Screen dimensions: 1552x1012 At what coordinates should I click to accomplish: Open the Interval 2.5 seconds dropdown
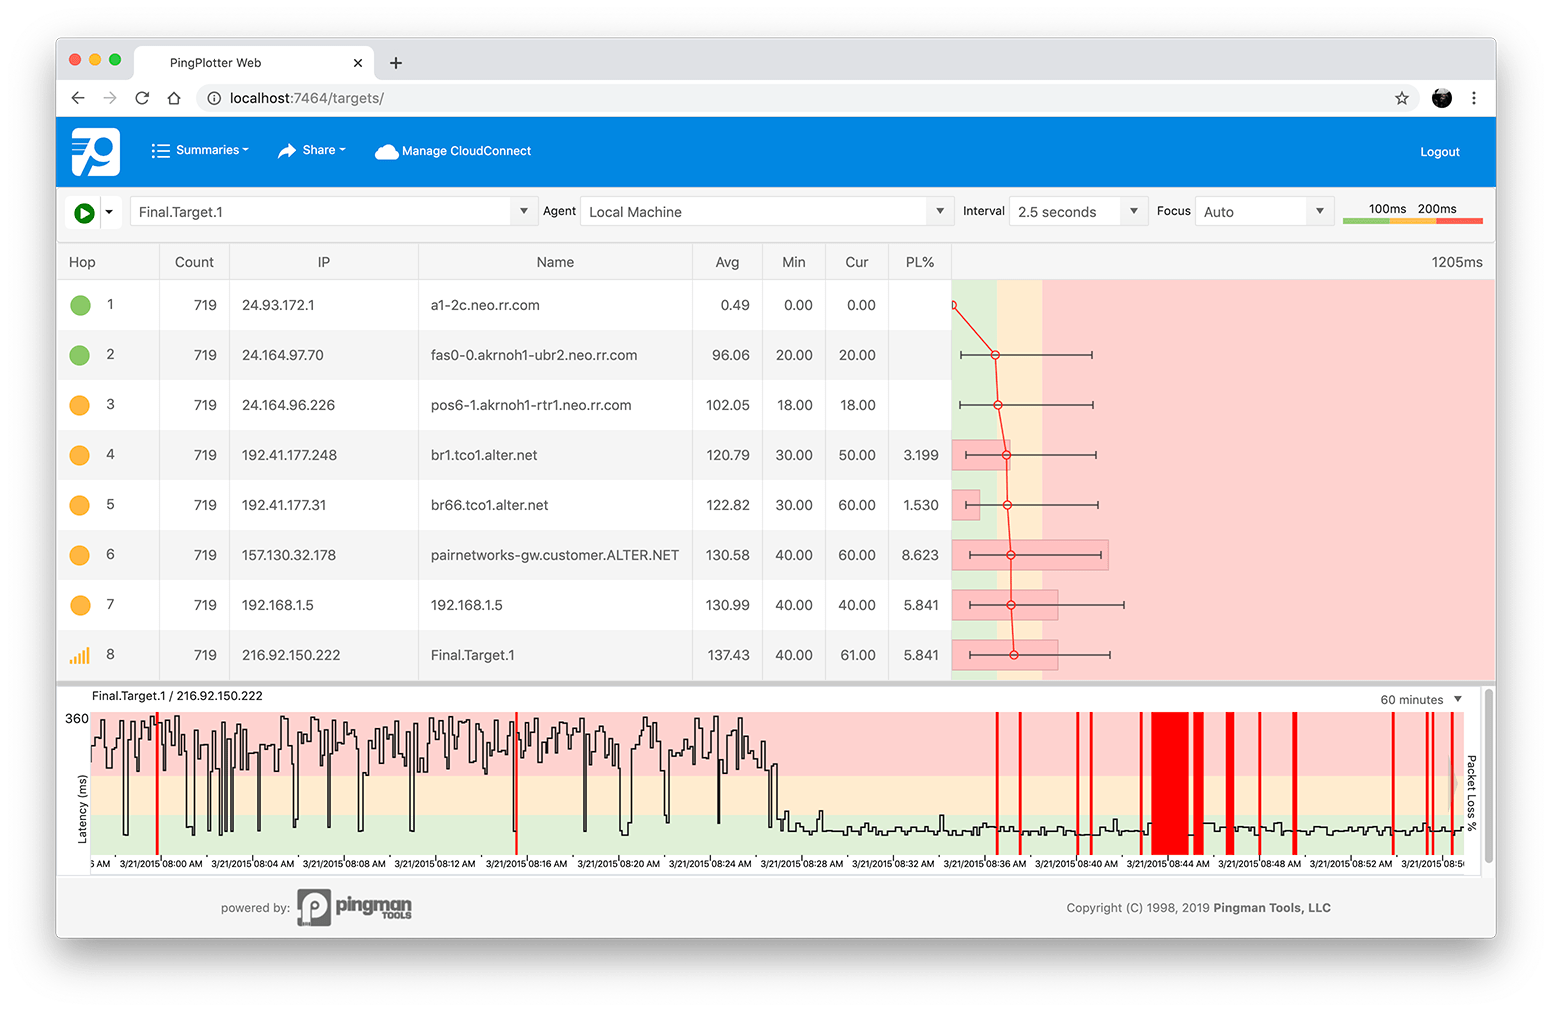1132,212
